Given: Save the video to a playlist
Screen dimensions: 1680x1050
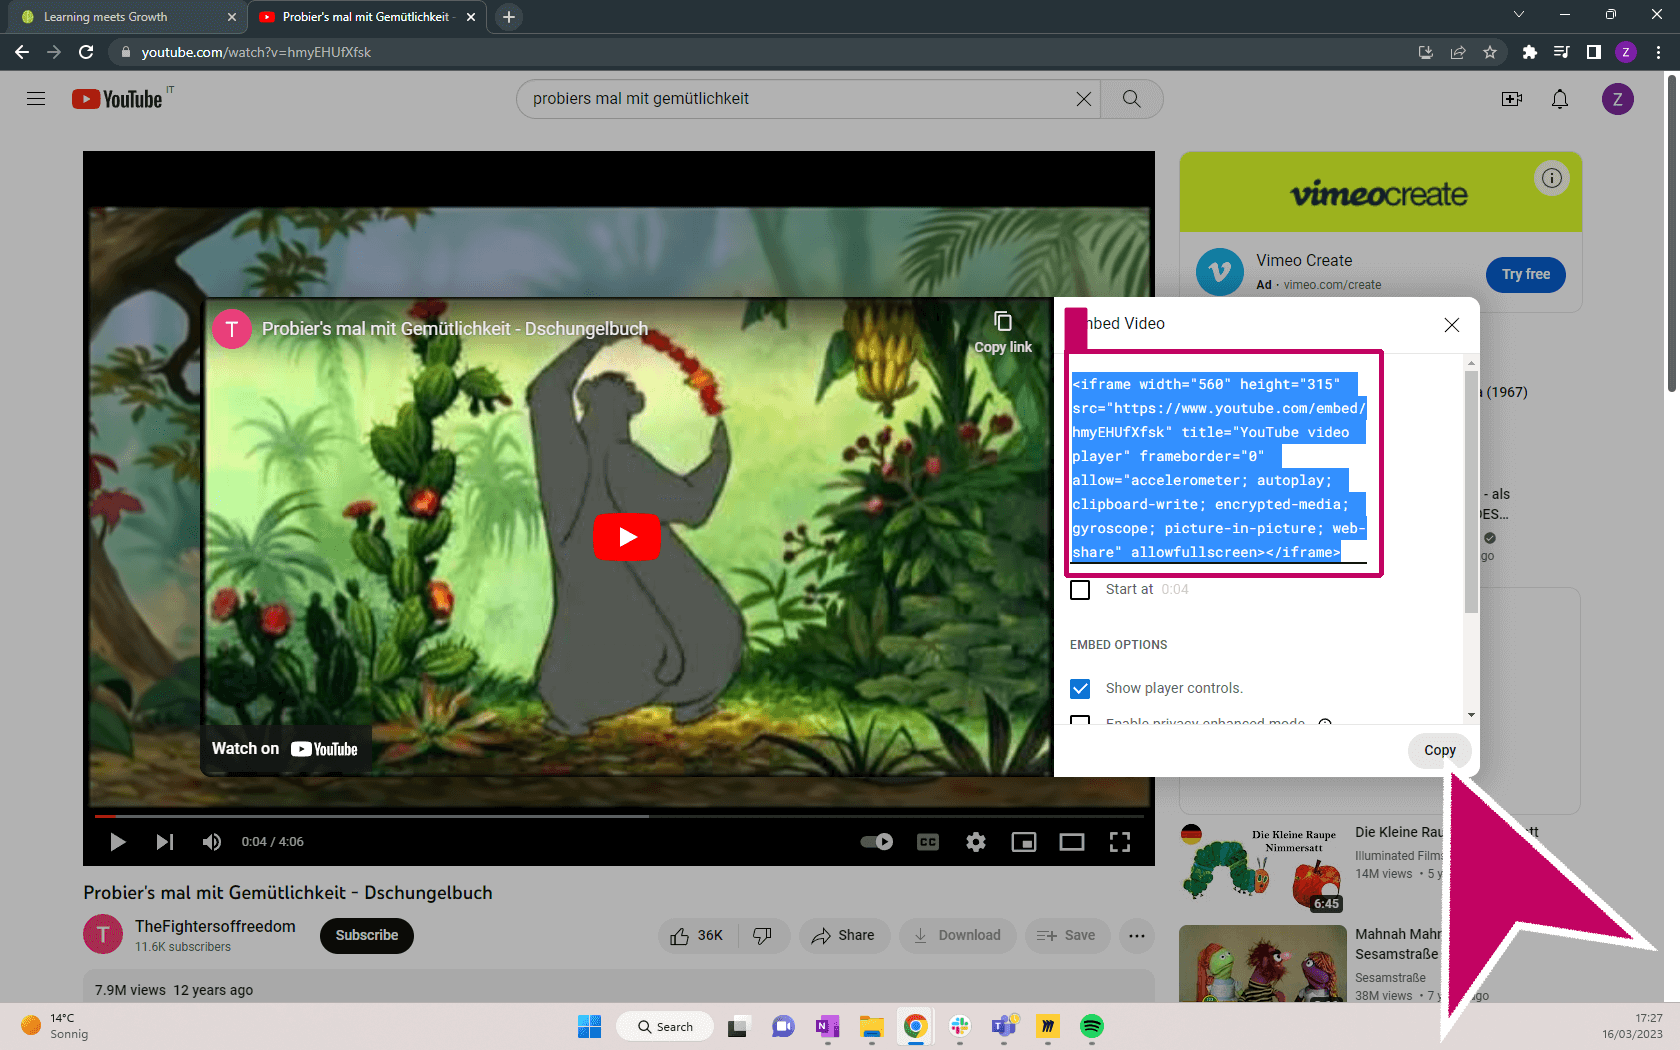Looking at the screenshot, I should click(x=1067, y=935).
